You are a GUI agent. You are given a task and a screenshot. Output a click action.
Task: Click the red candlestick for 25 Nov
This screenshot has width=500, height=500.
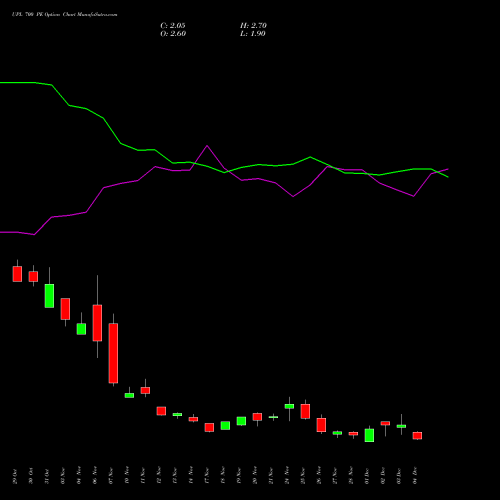tap(305, 411)
